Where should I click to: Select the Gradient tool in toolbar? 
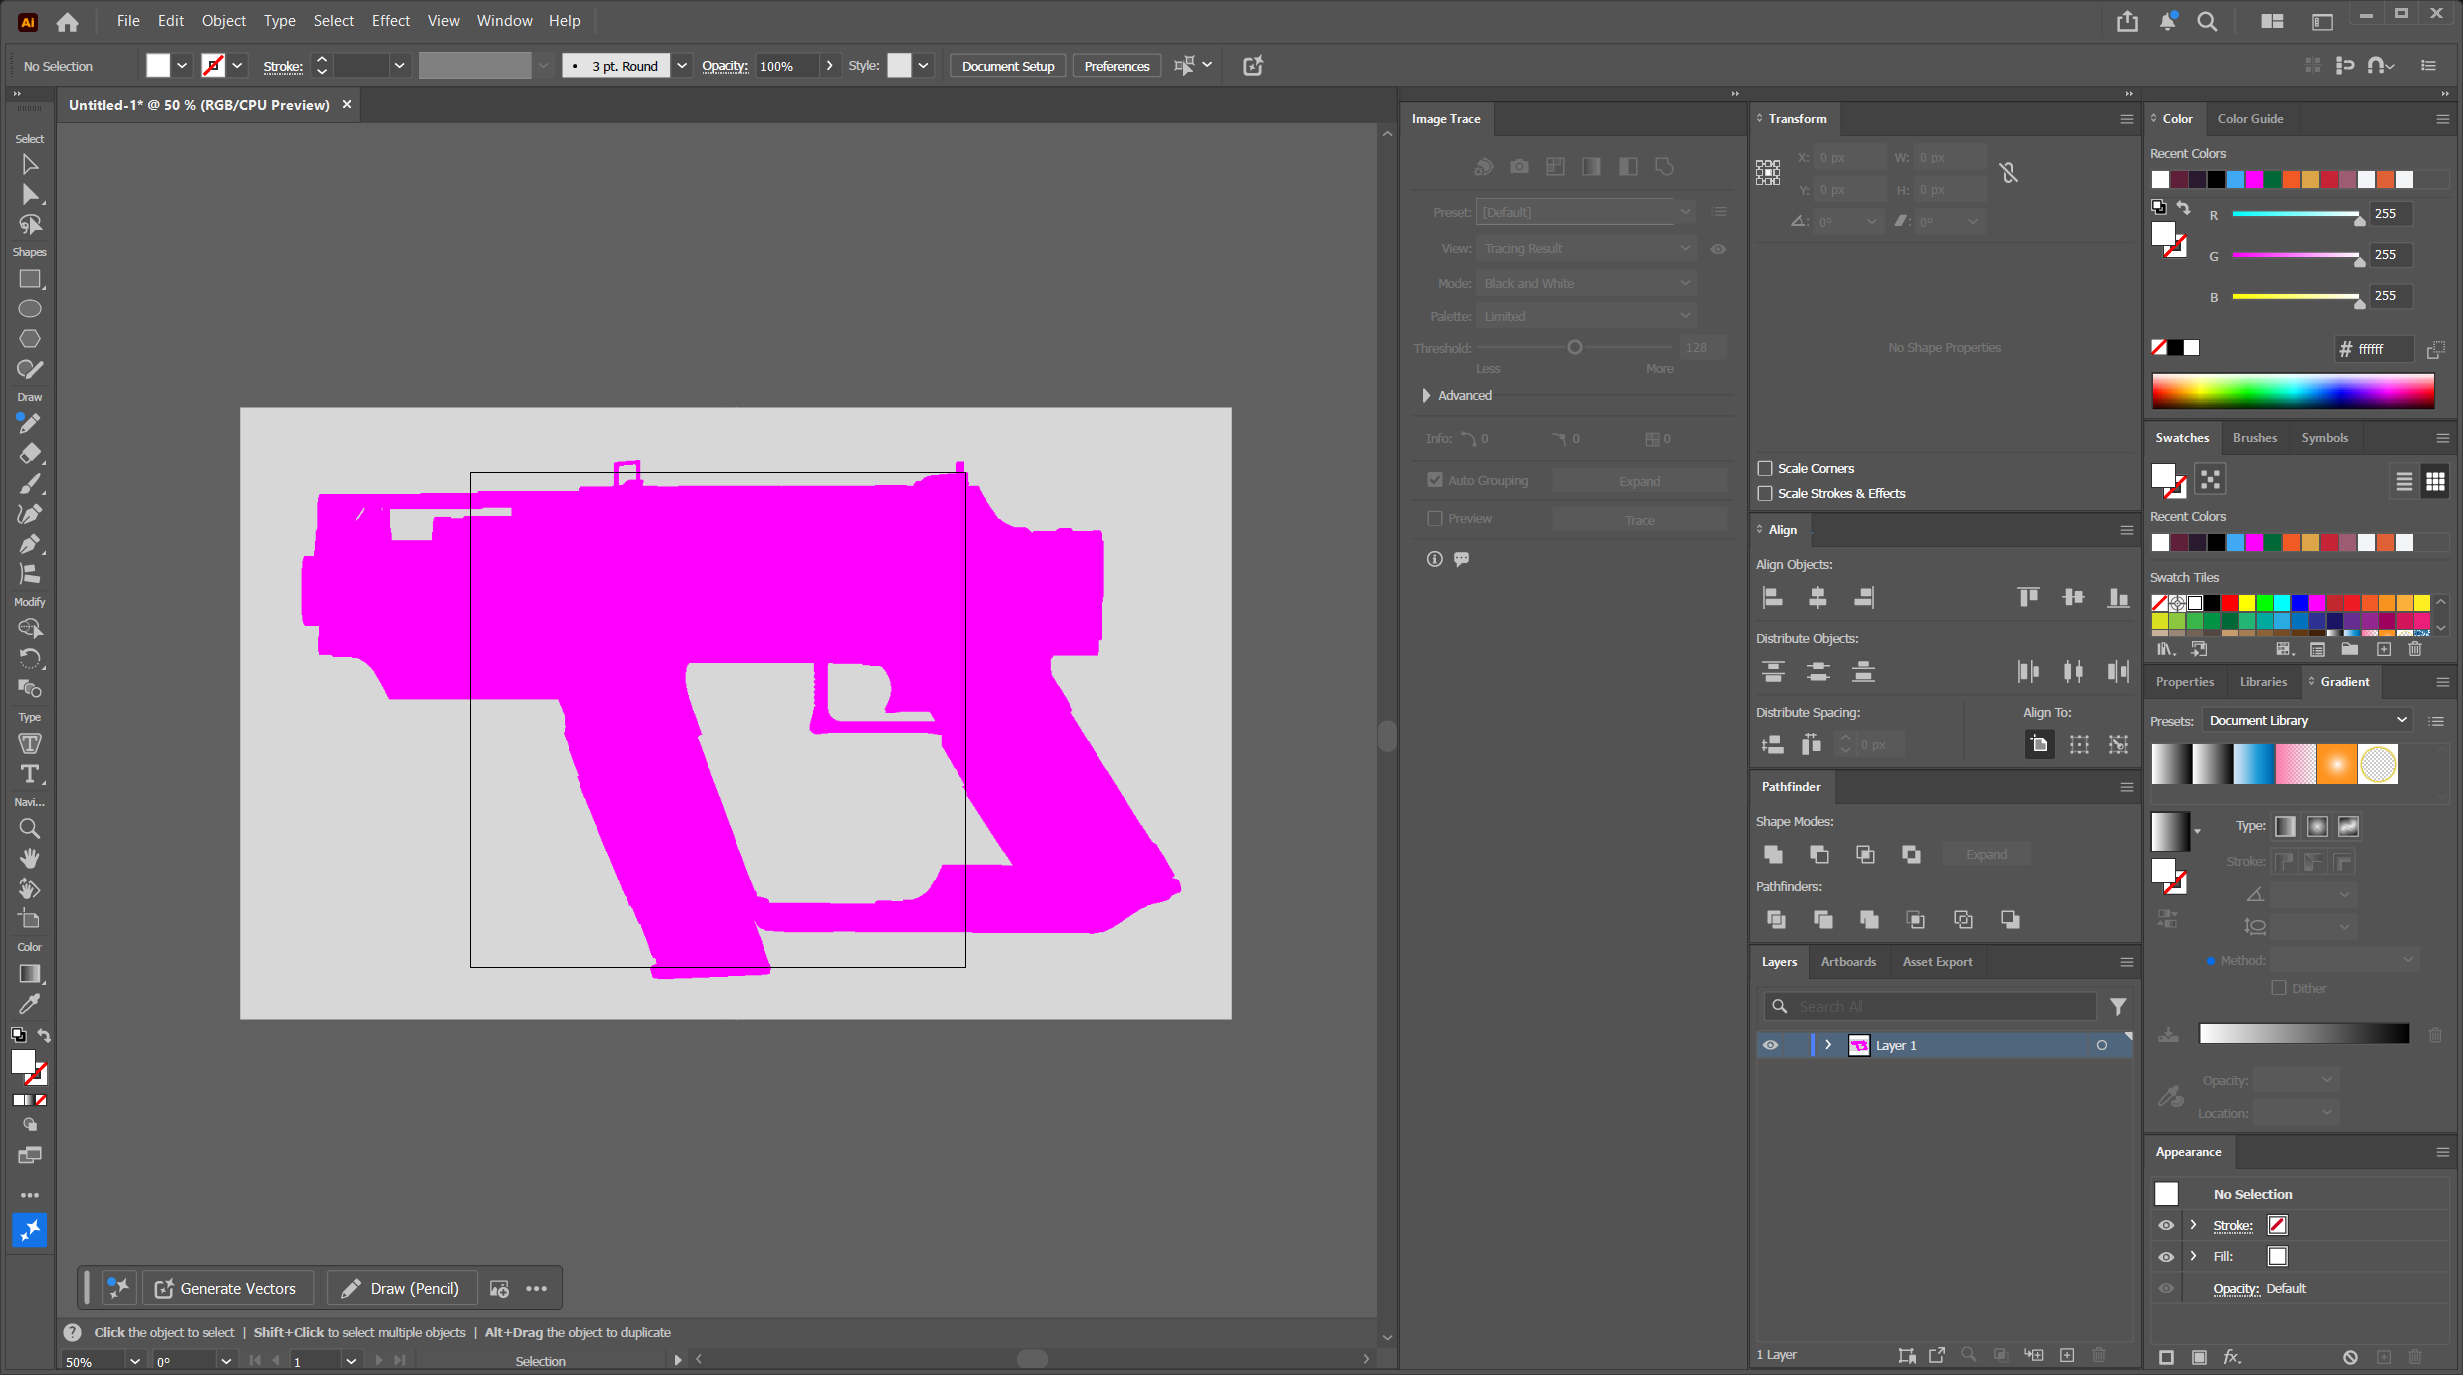pos(29,974)
